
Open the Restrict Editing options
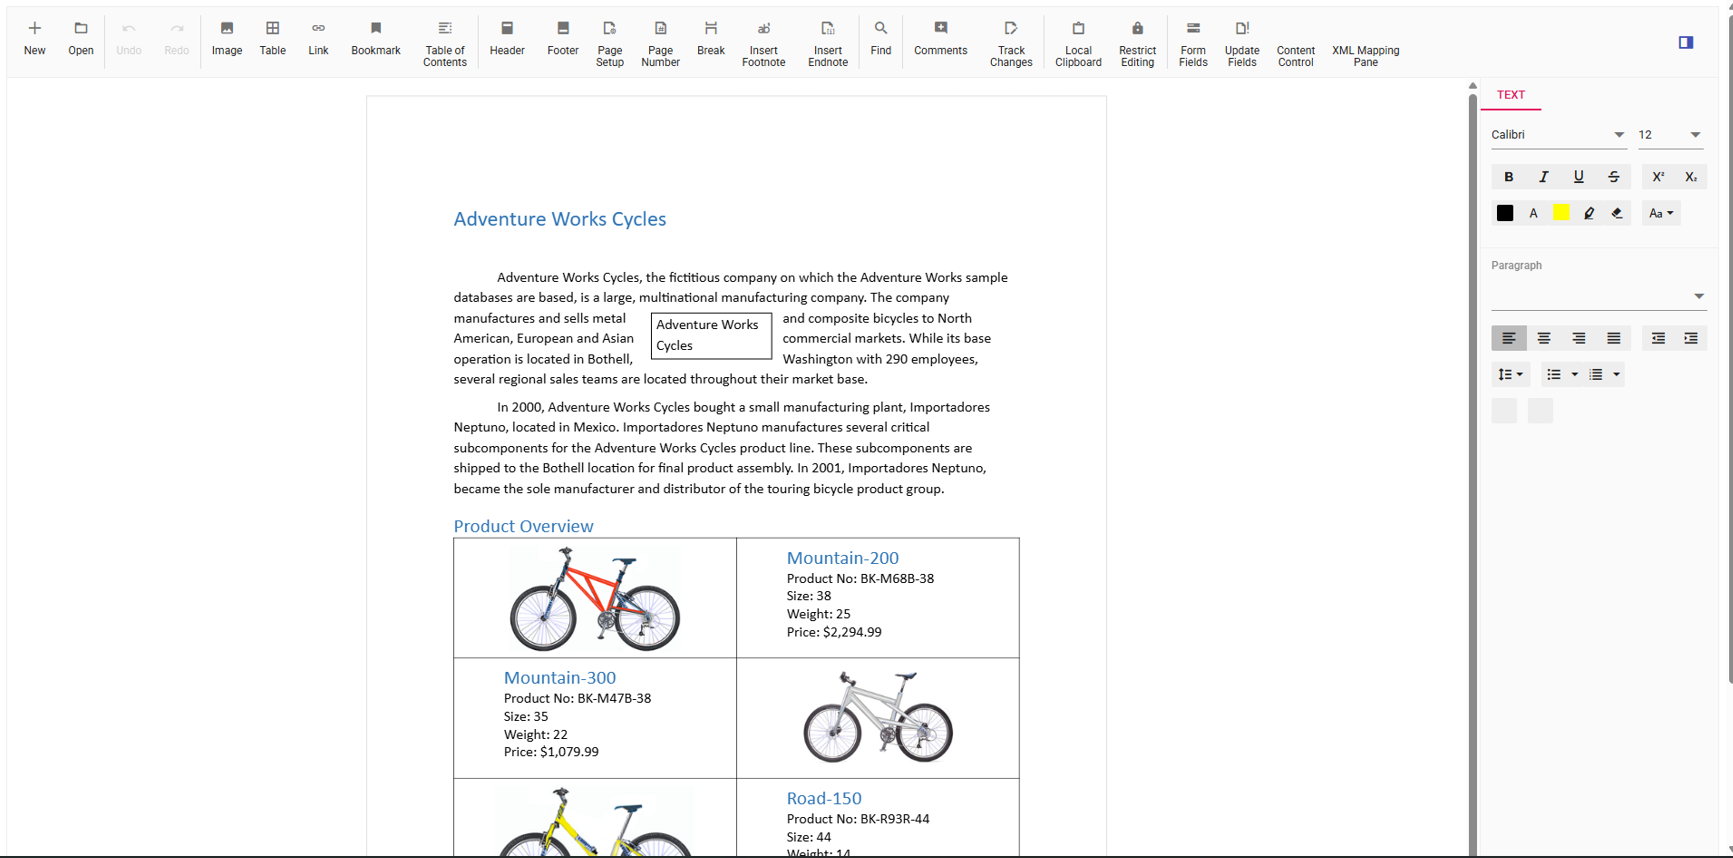click(x=1137, y=43)
